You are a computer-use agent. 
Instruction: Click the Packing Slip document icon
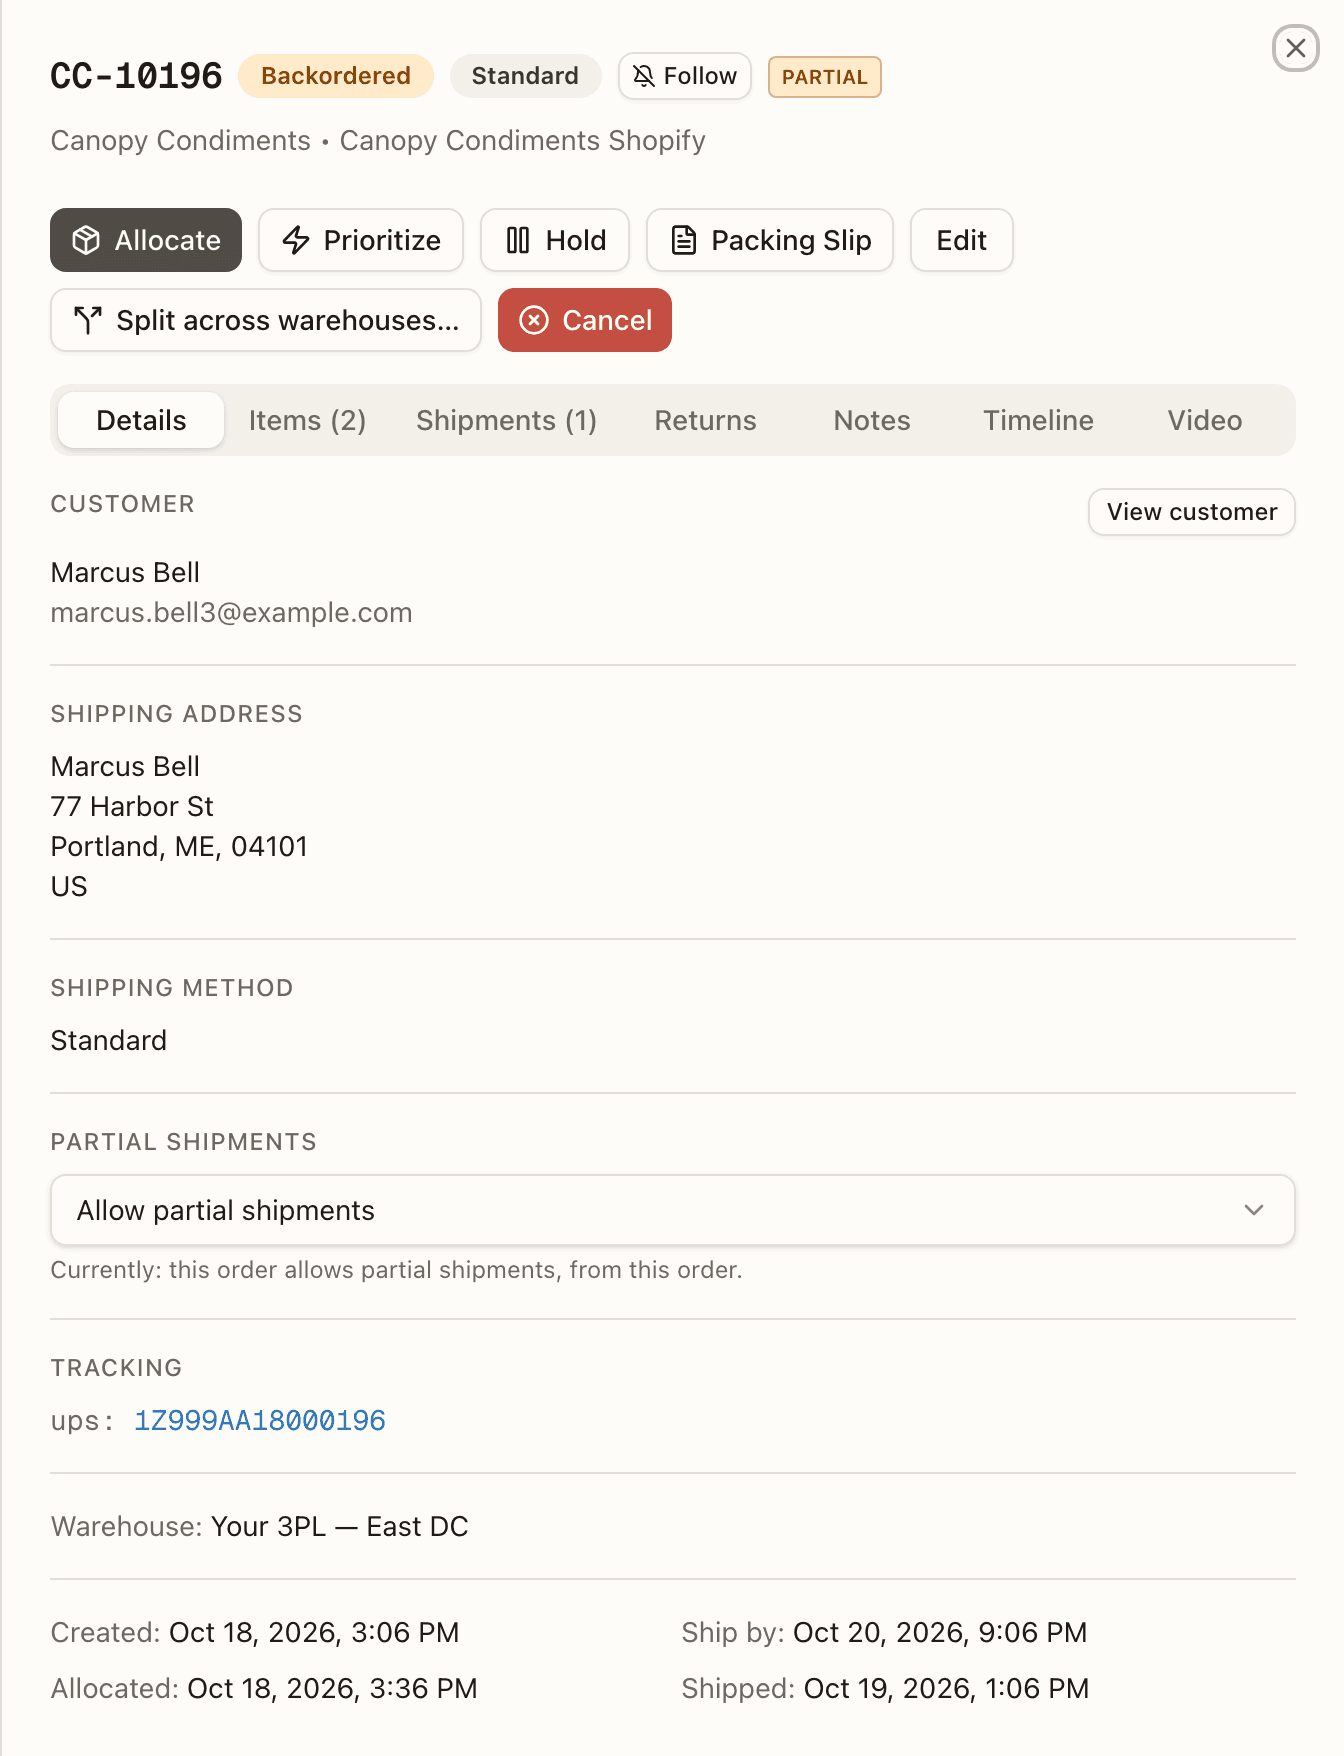(x=684, y=240)
